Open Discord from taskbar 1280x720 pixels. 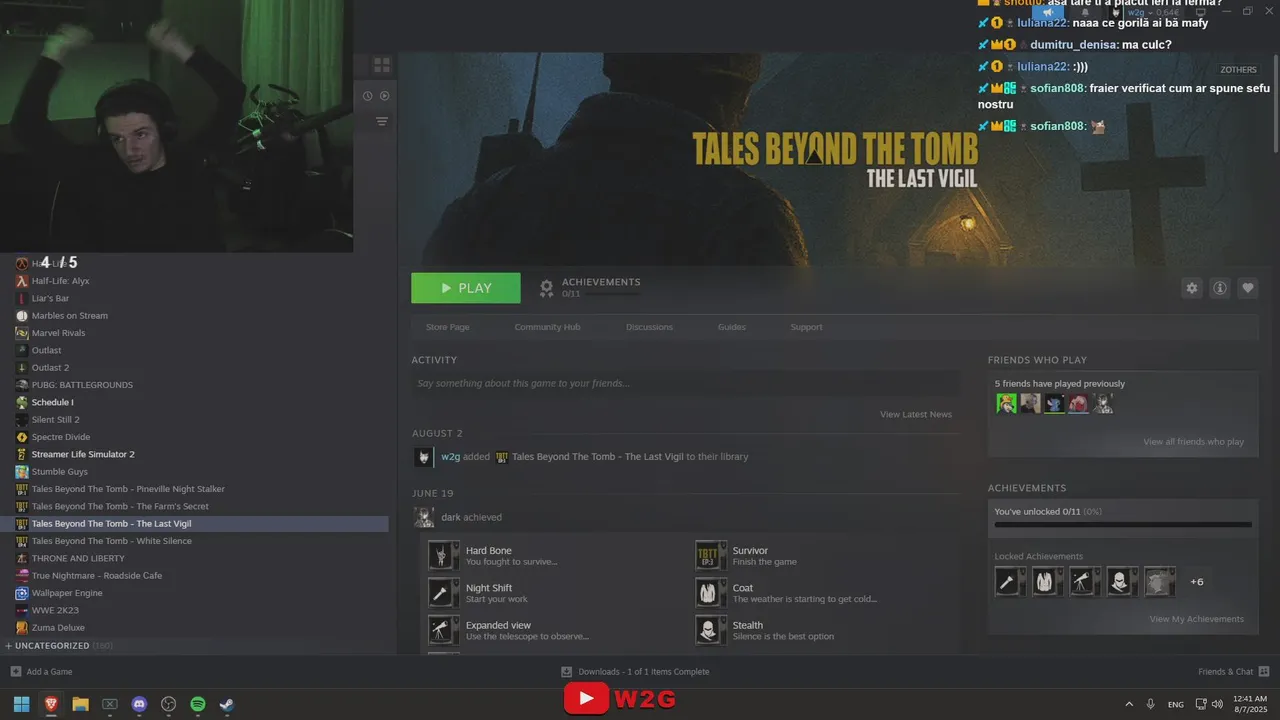139,704
